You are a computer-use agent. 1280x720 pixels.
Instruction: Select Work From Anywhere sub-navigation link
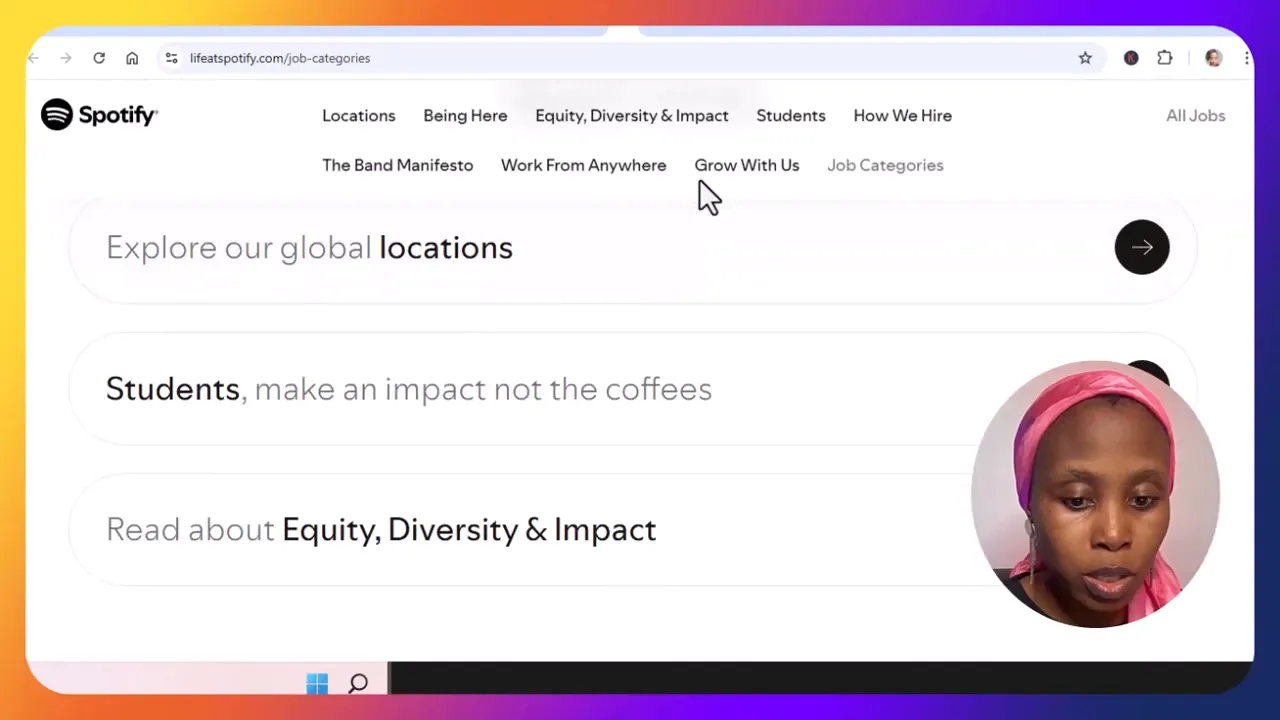coord(584,165)
